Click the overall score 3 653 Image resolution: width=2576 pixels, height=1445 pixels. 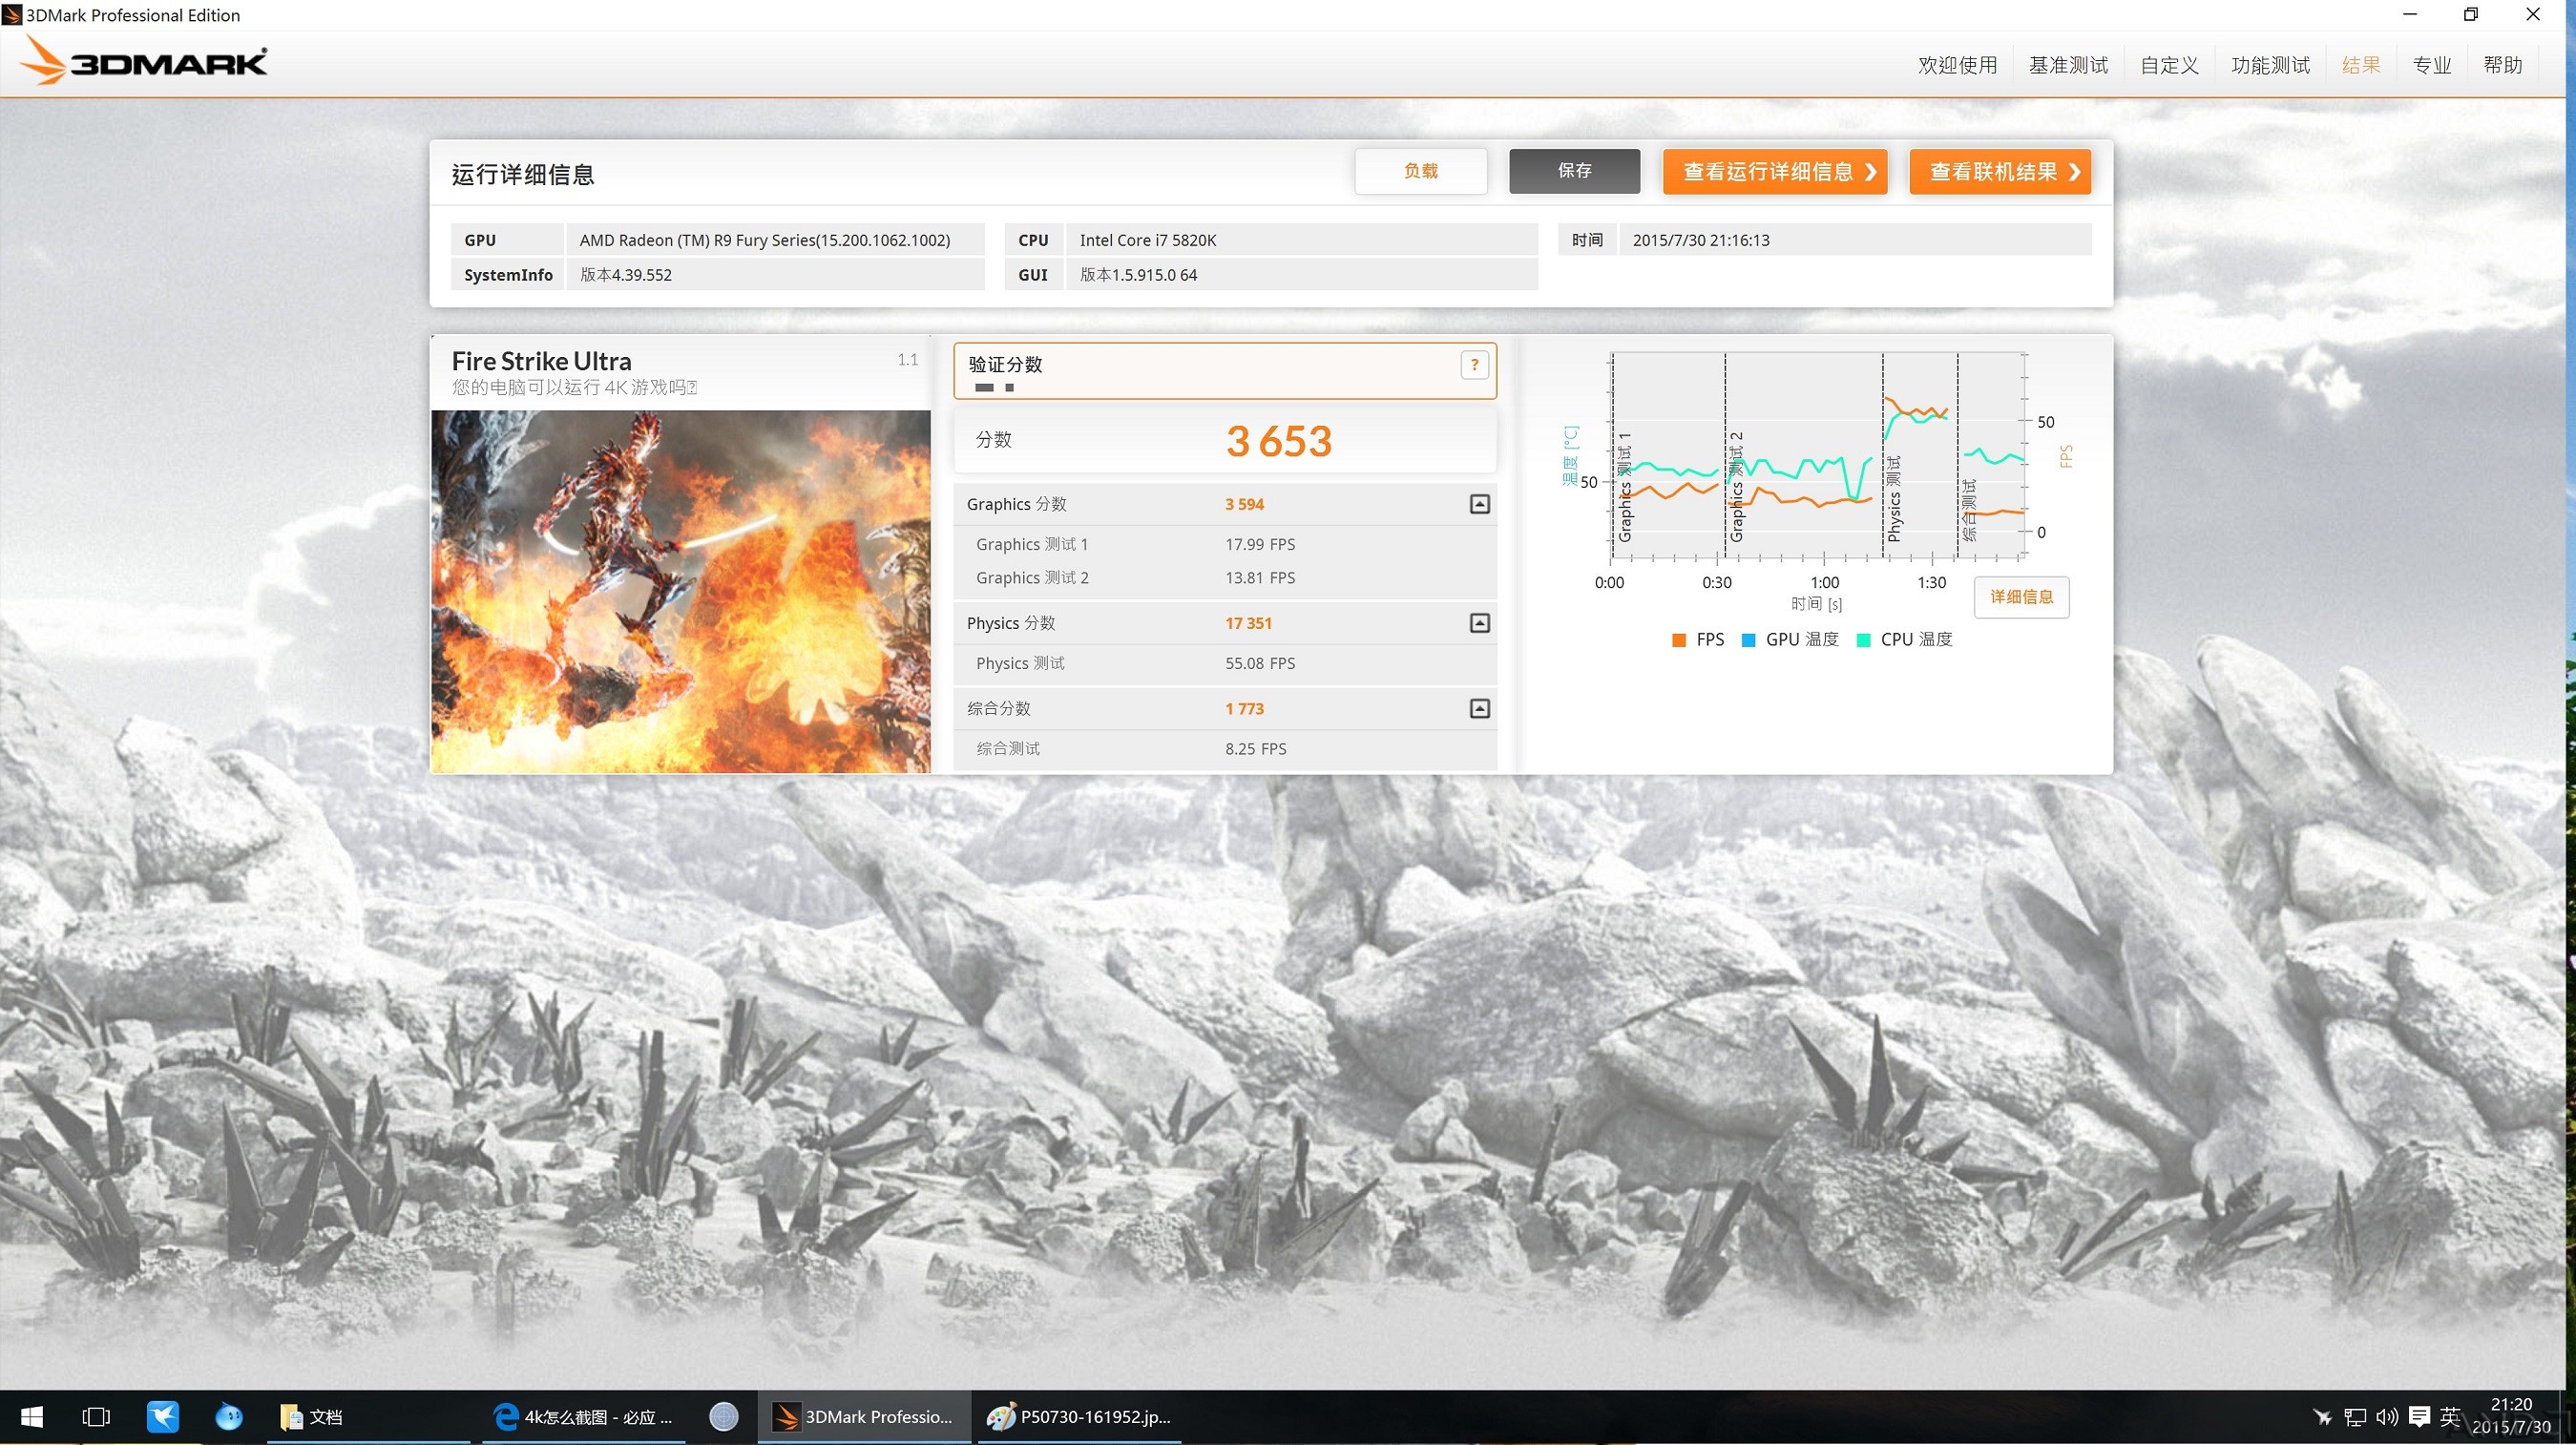[1279, 441]
